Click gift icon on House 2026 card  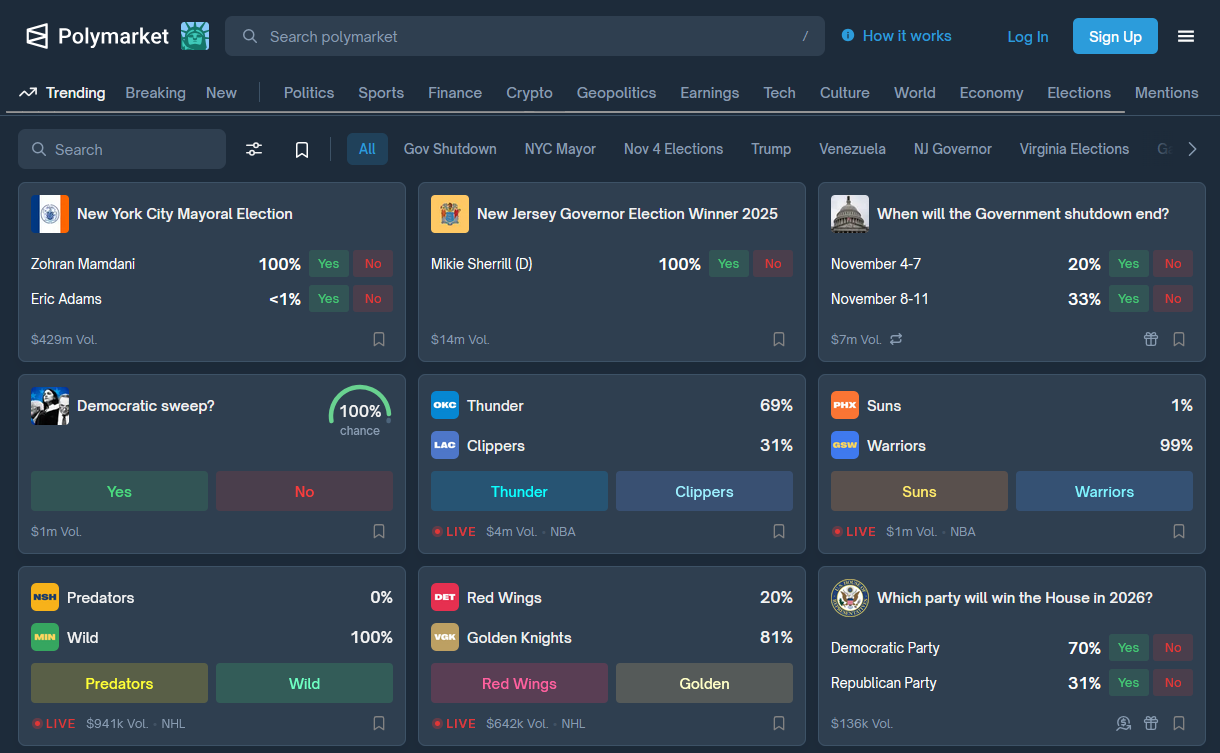click(1151, 723)
